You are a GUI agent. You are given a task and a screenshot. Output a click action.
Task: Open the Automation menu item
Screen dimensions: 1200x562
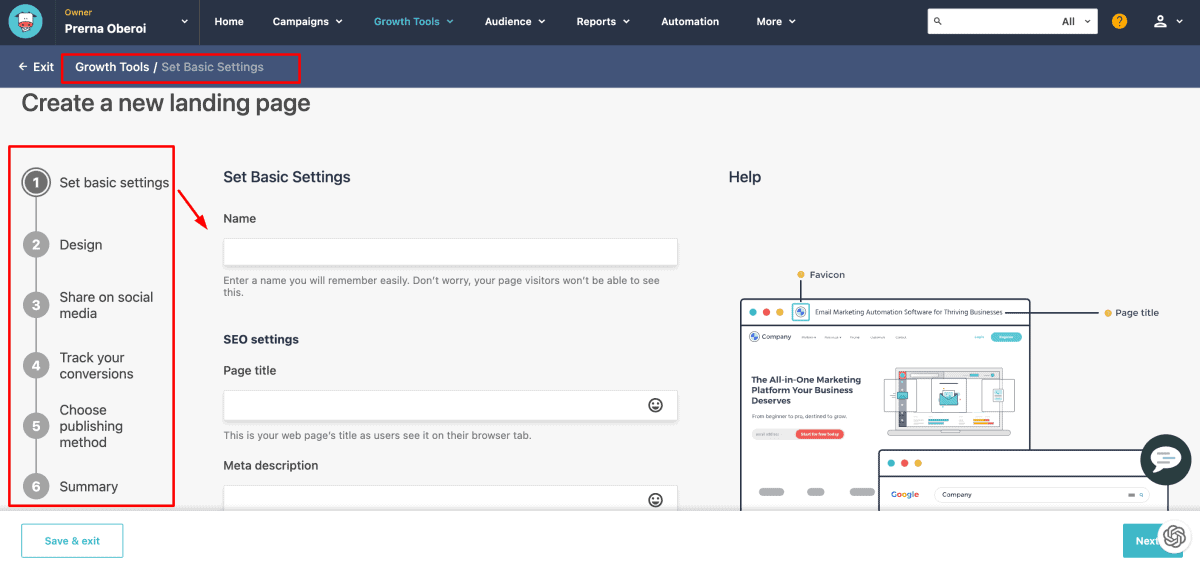point(690,21)
